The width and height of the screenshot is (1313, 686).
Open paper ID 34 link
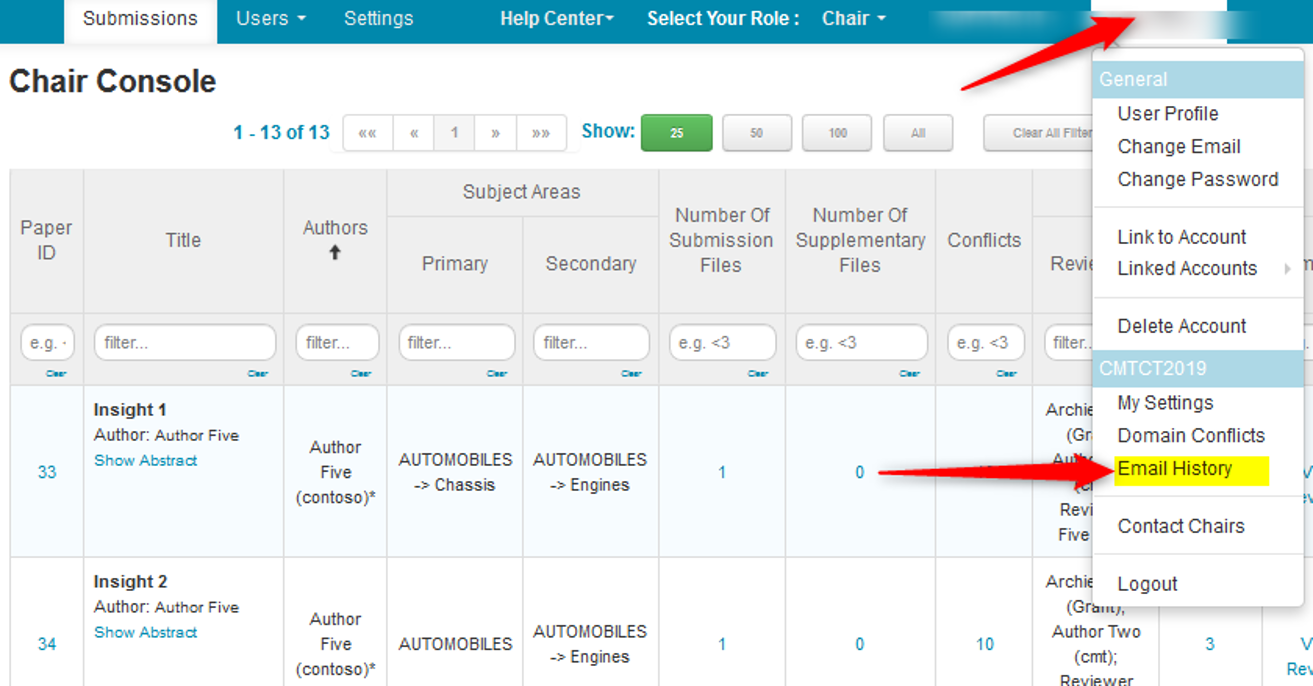(x=47, y=644)
